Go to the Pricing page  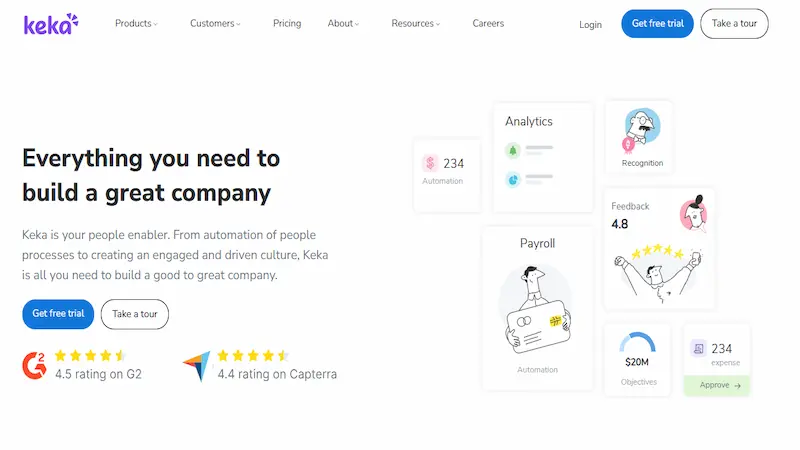(287, 24)
